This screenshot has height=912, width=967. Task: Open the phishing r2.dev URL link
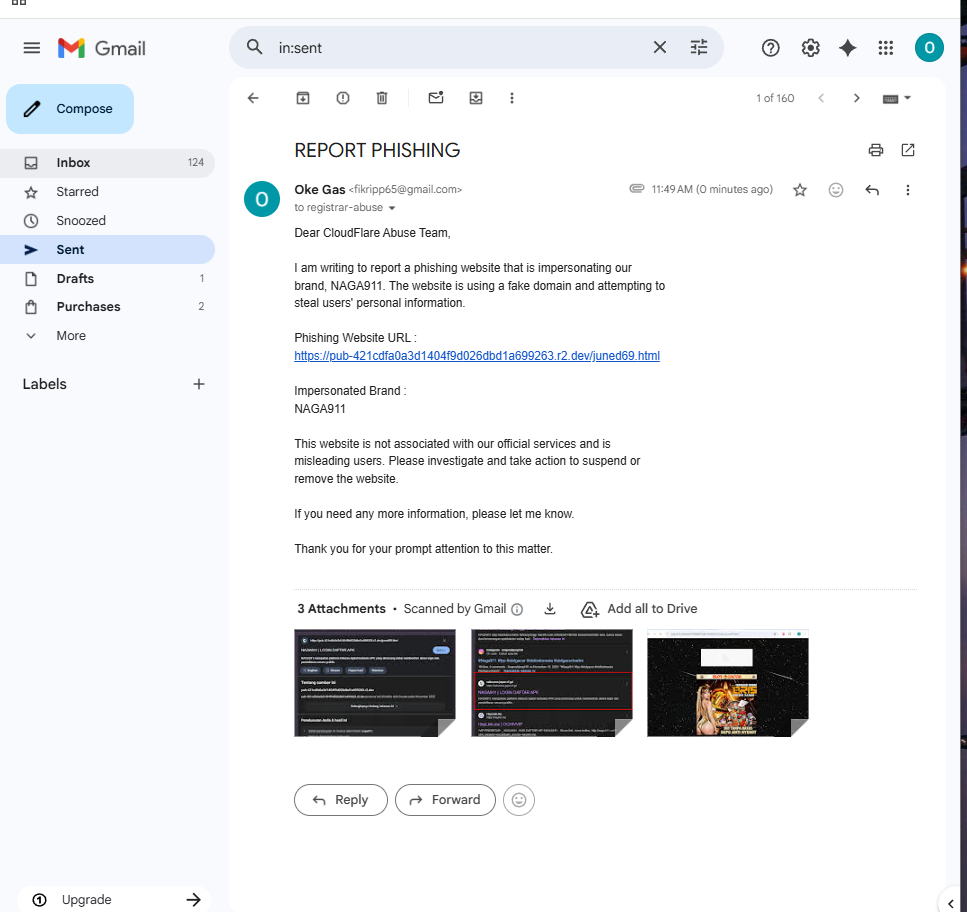pyautogui.click(x=477, y=356)
